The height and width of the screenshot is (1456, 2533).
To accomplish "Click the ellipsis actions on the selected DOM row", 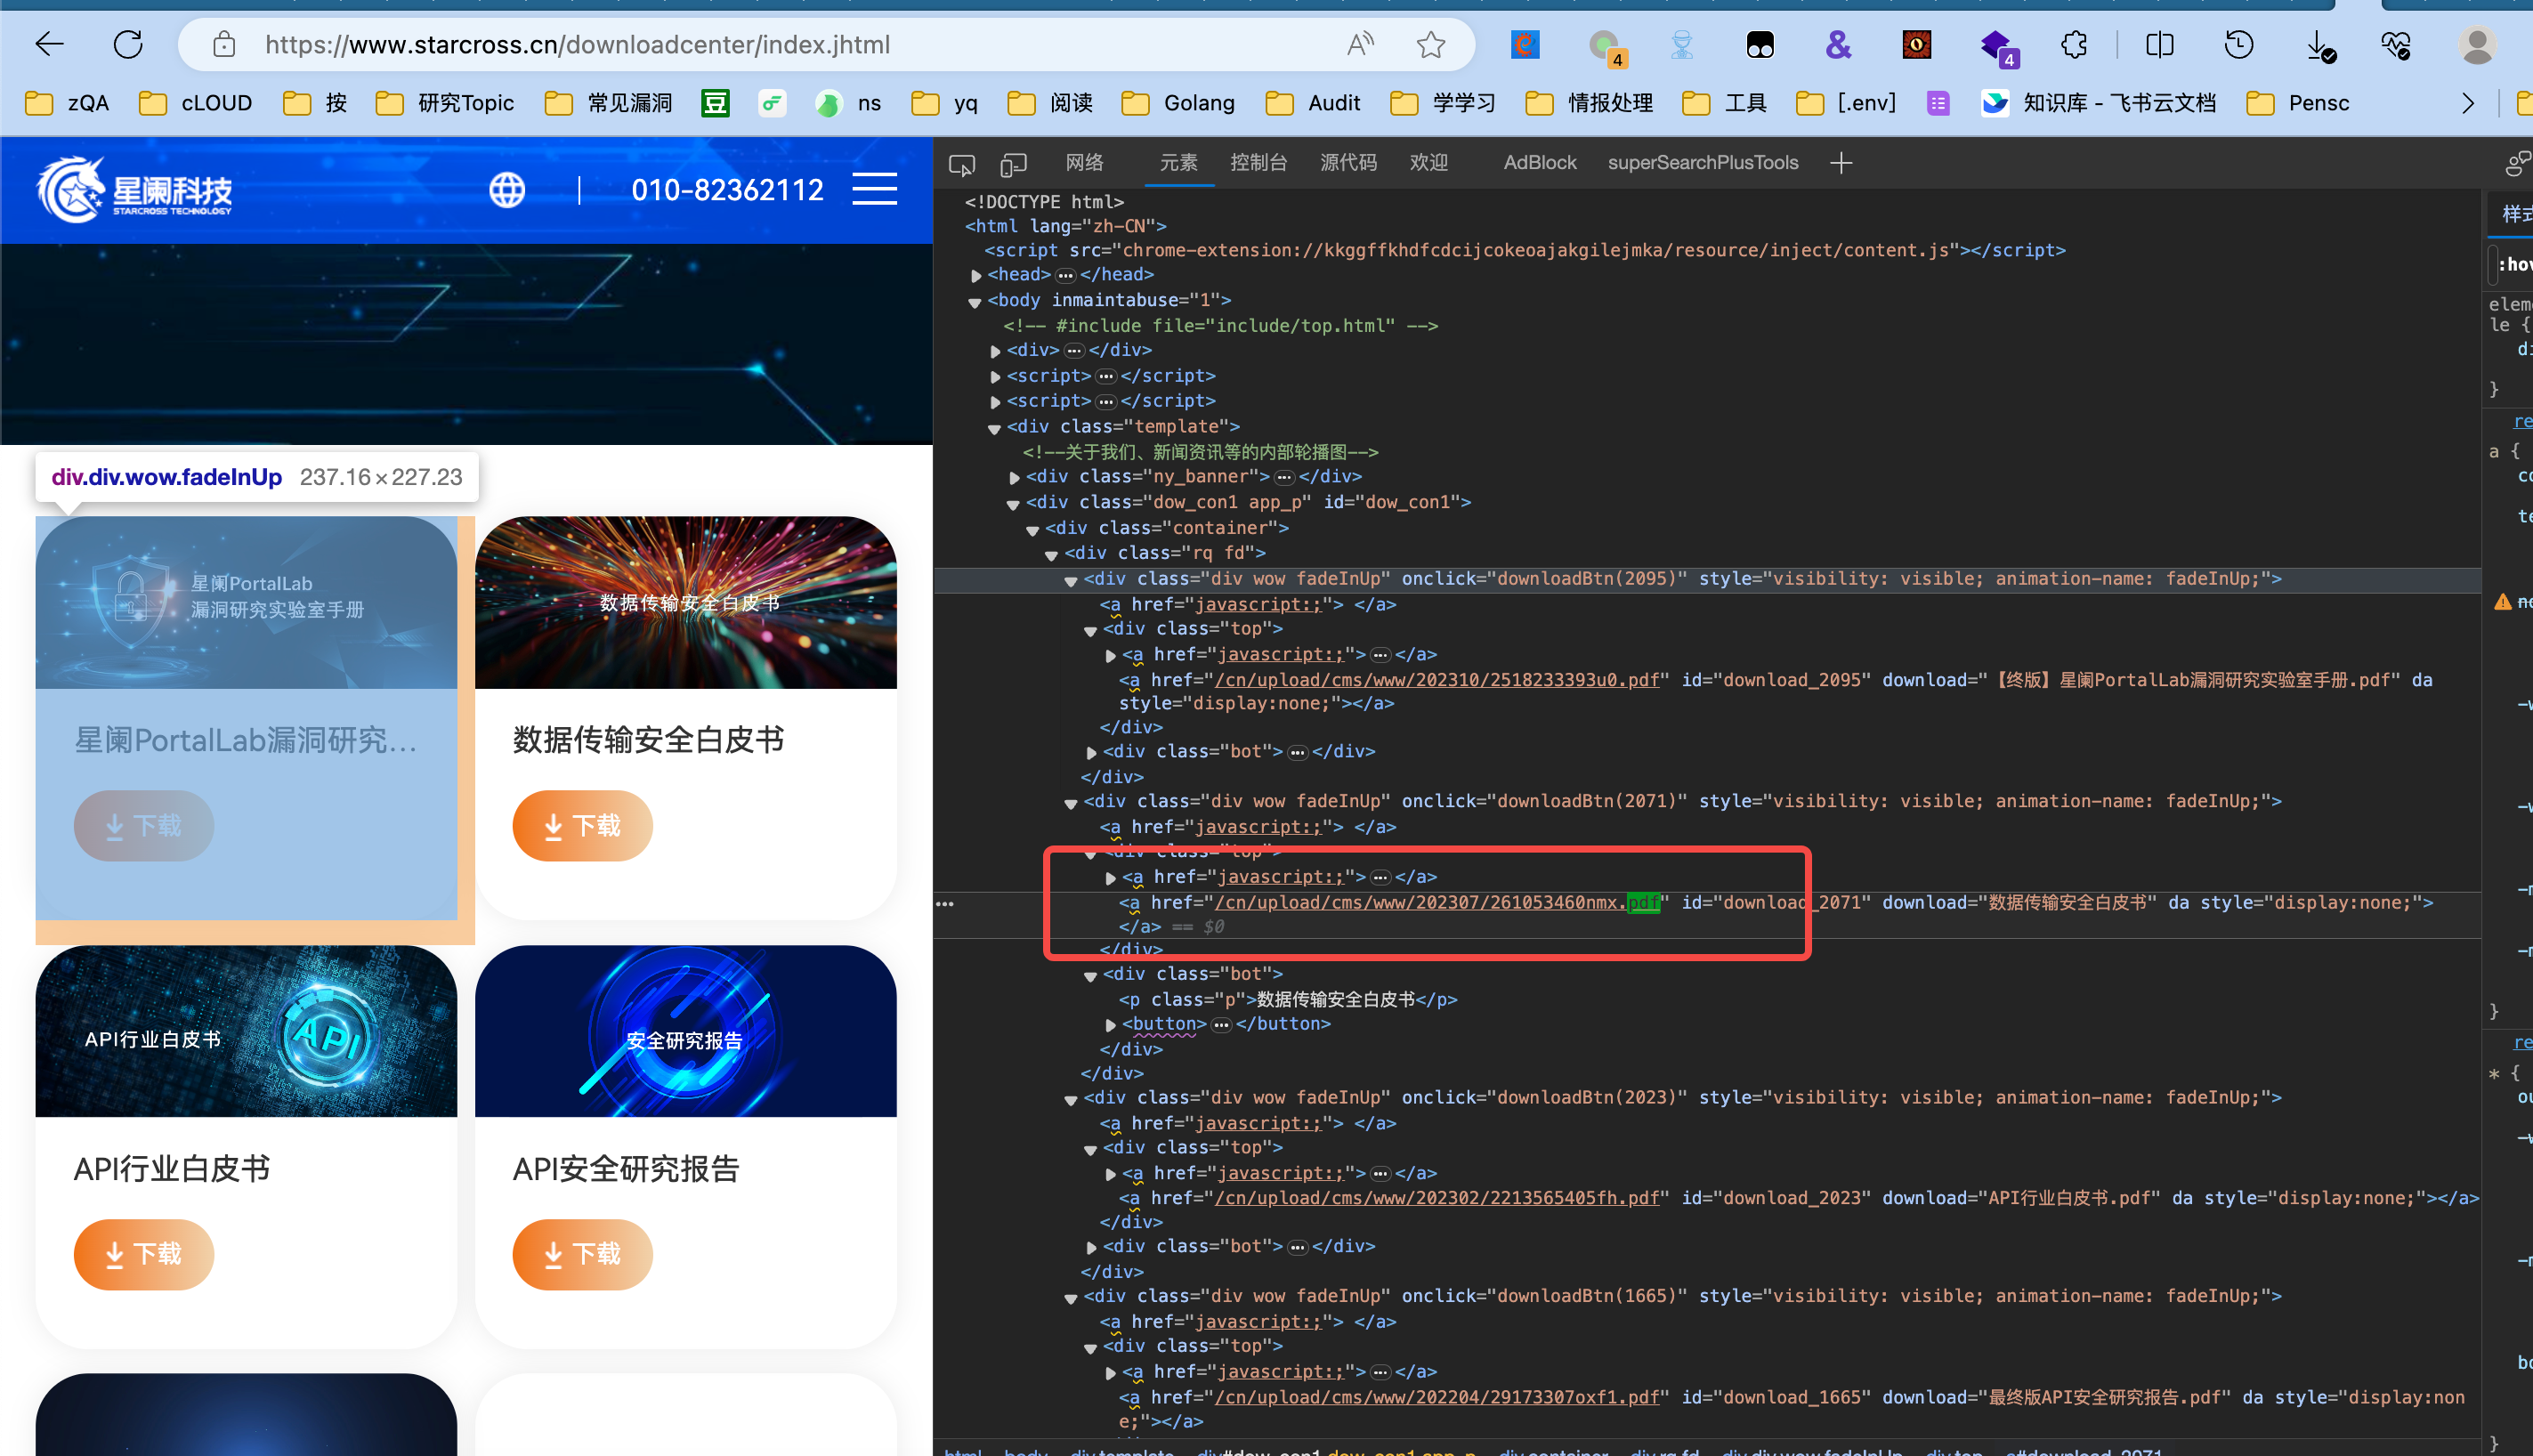I will (x=945, y=904).
